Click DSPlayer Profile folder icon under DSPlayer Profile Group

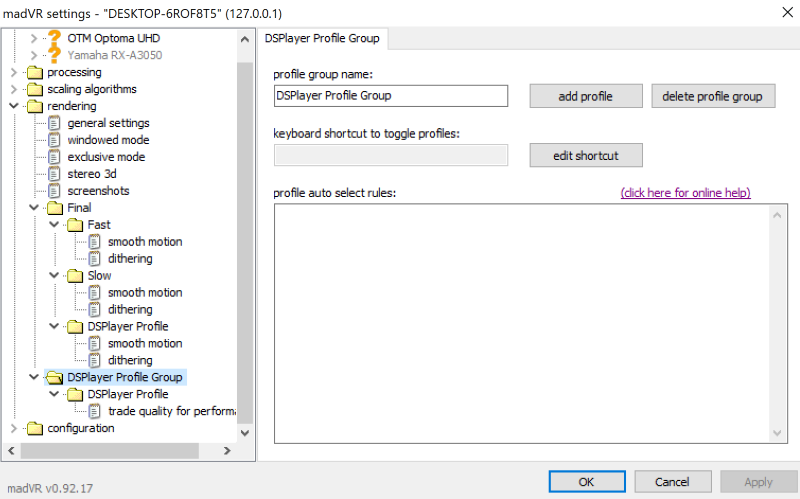pyautogui.click(x=75, y=394)
